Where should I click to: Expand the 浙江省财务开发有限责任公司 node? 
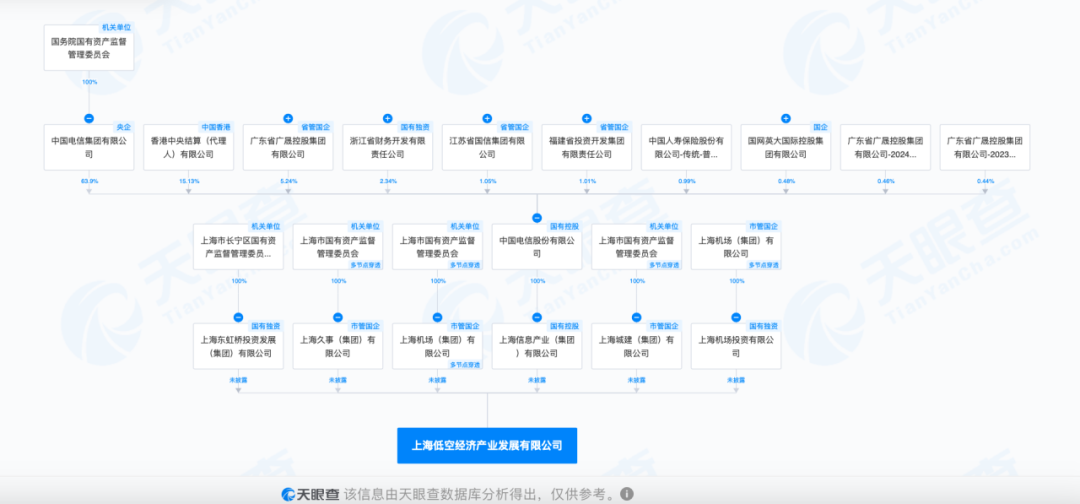point(388,118)
